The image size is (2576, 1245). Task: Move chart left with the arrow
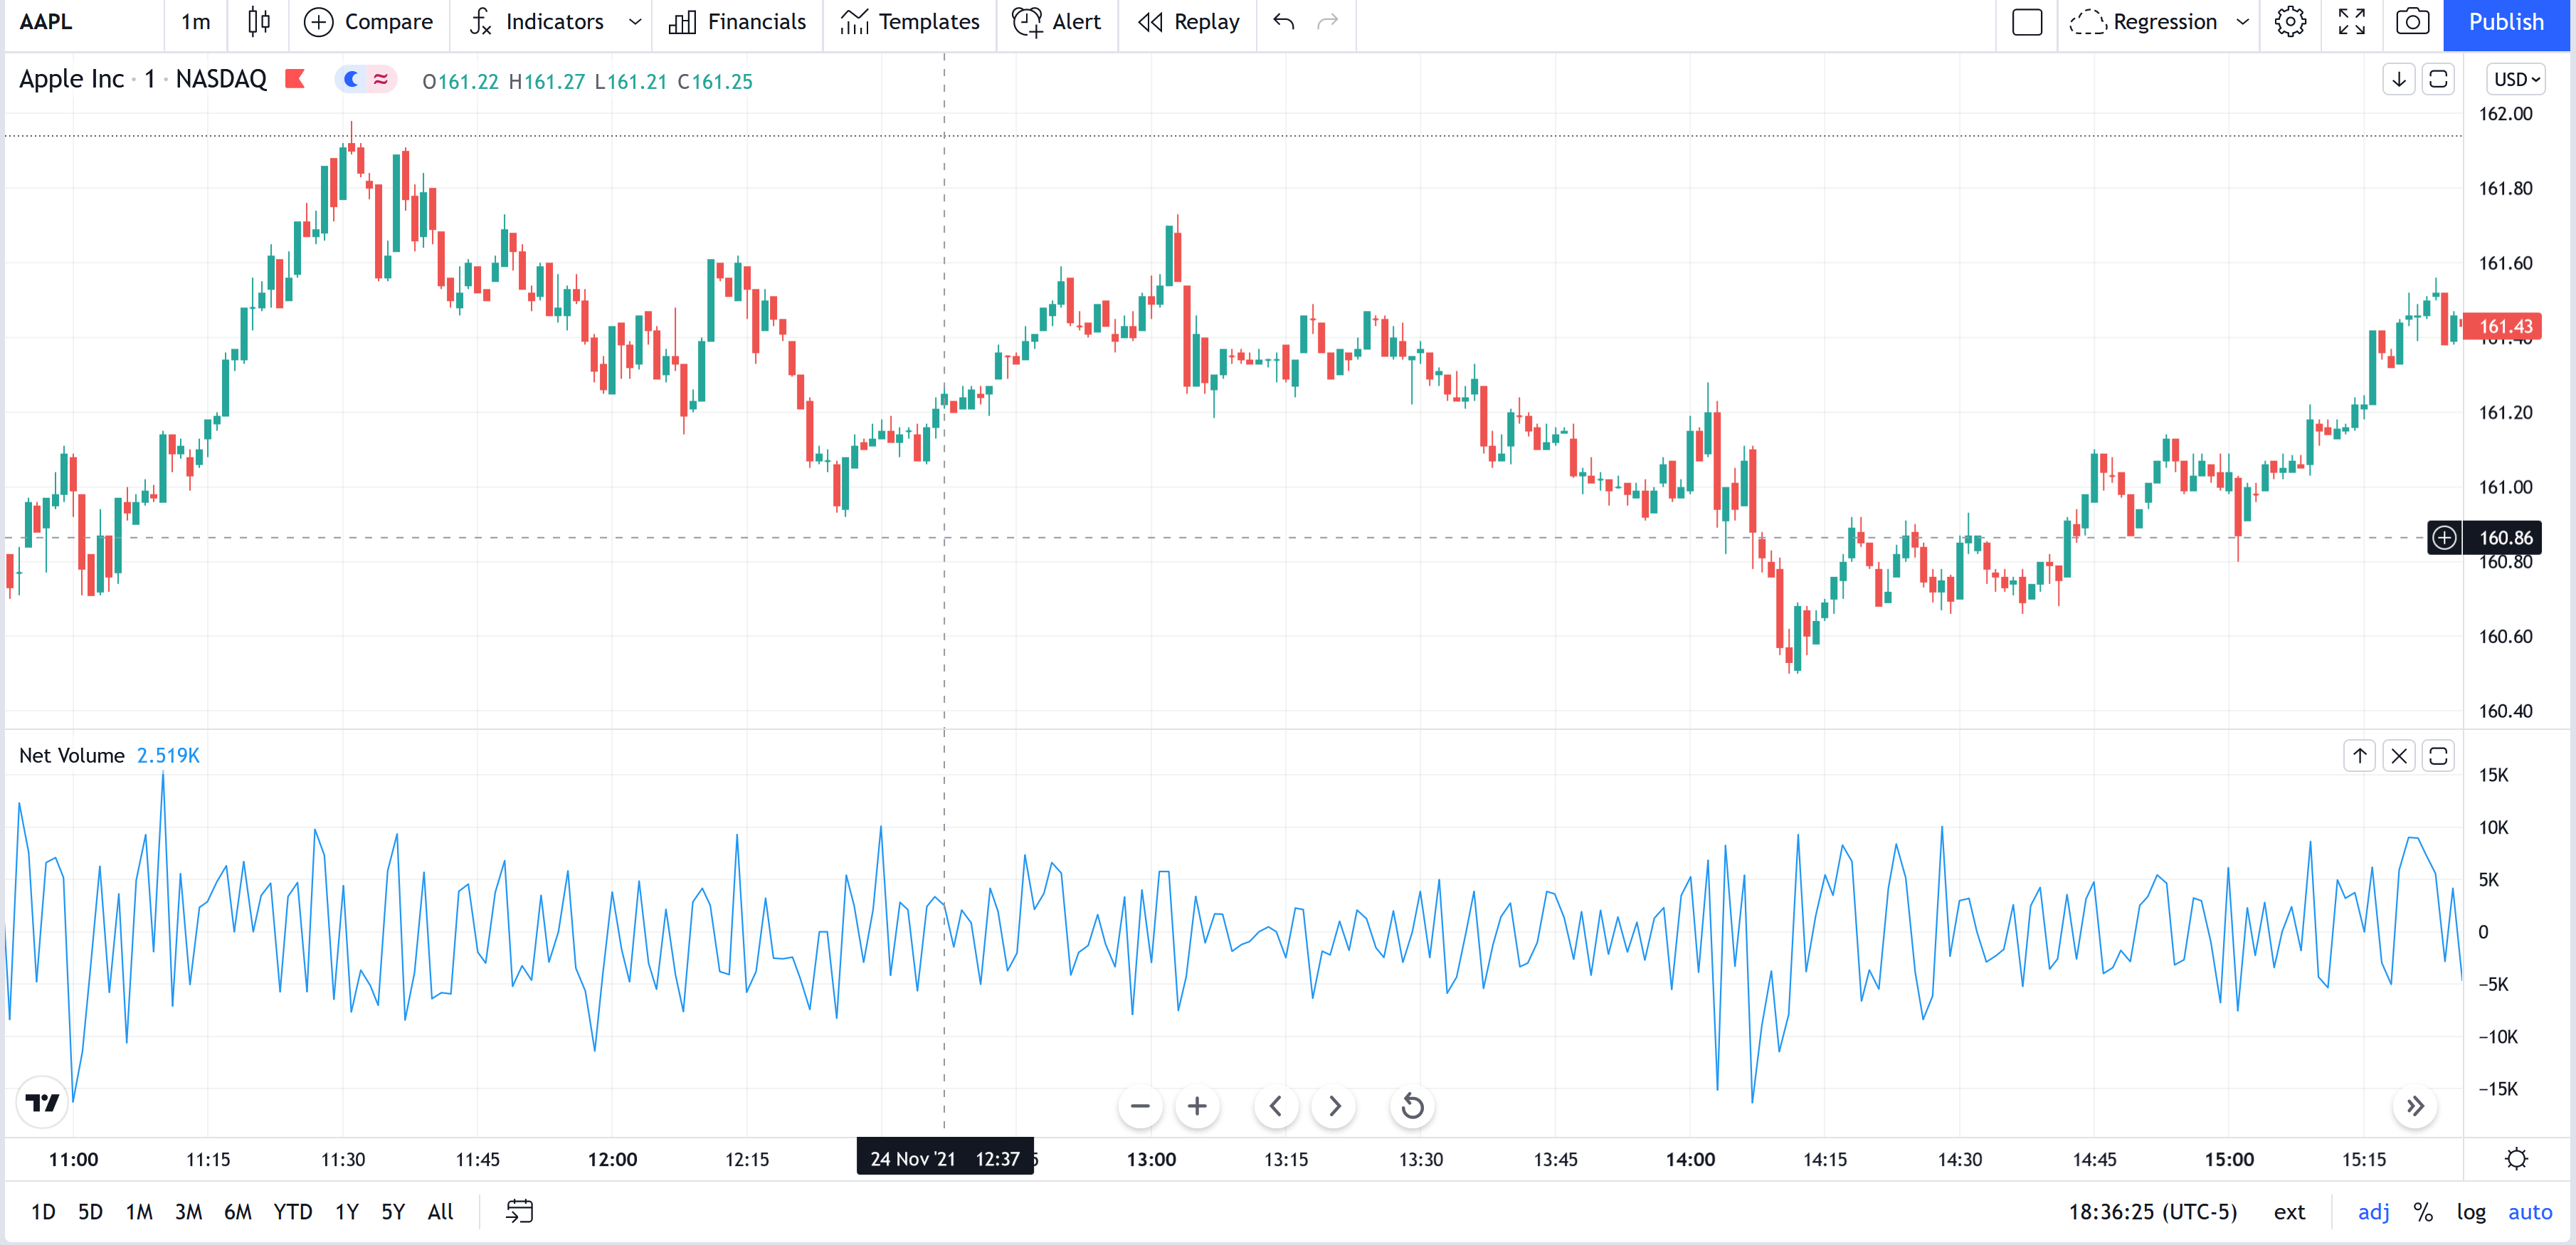(1276, 1106)
